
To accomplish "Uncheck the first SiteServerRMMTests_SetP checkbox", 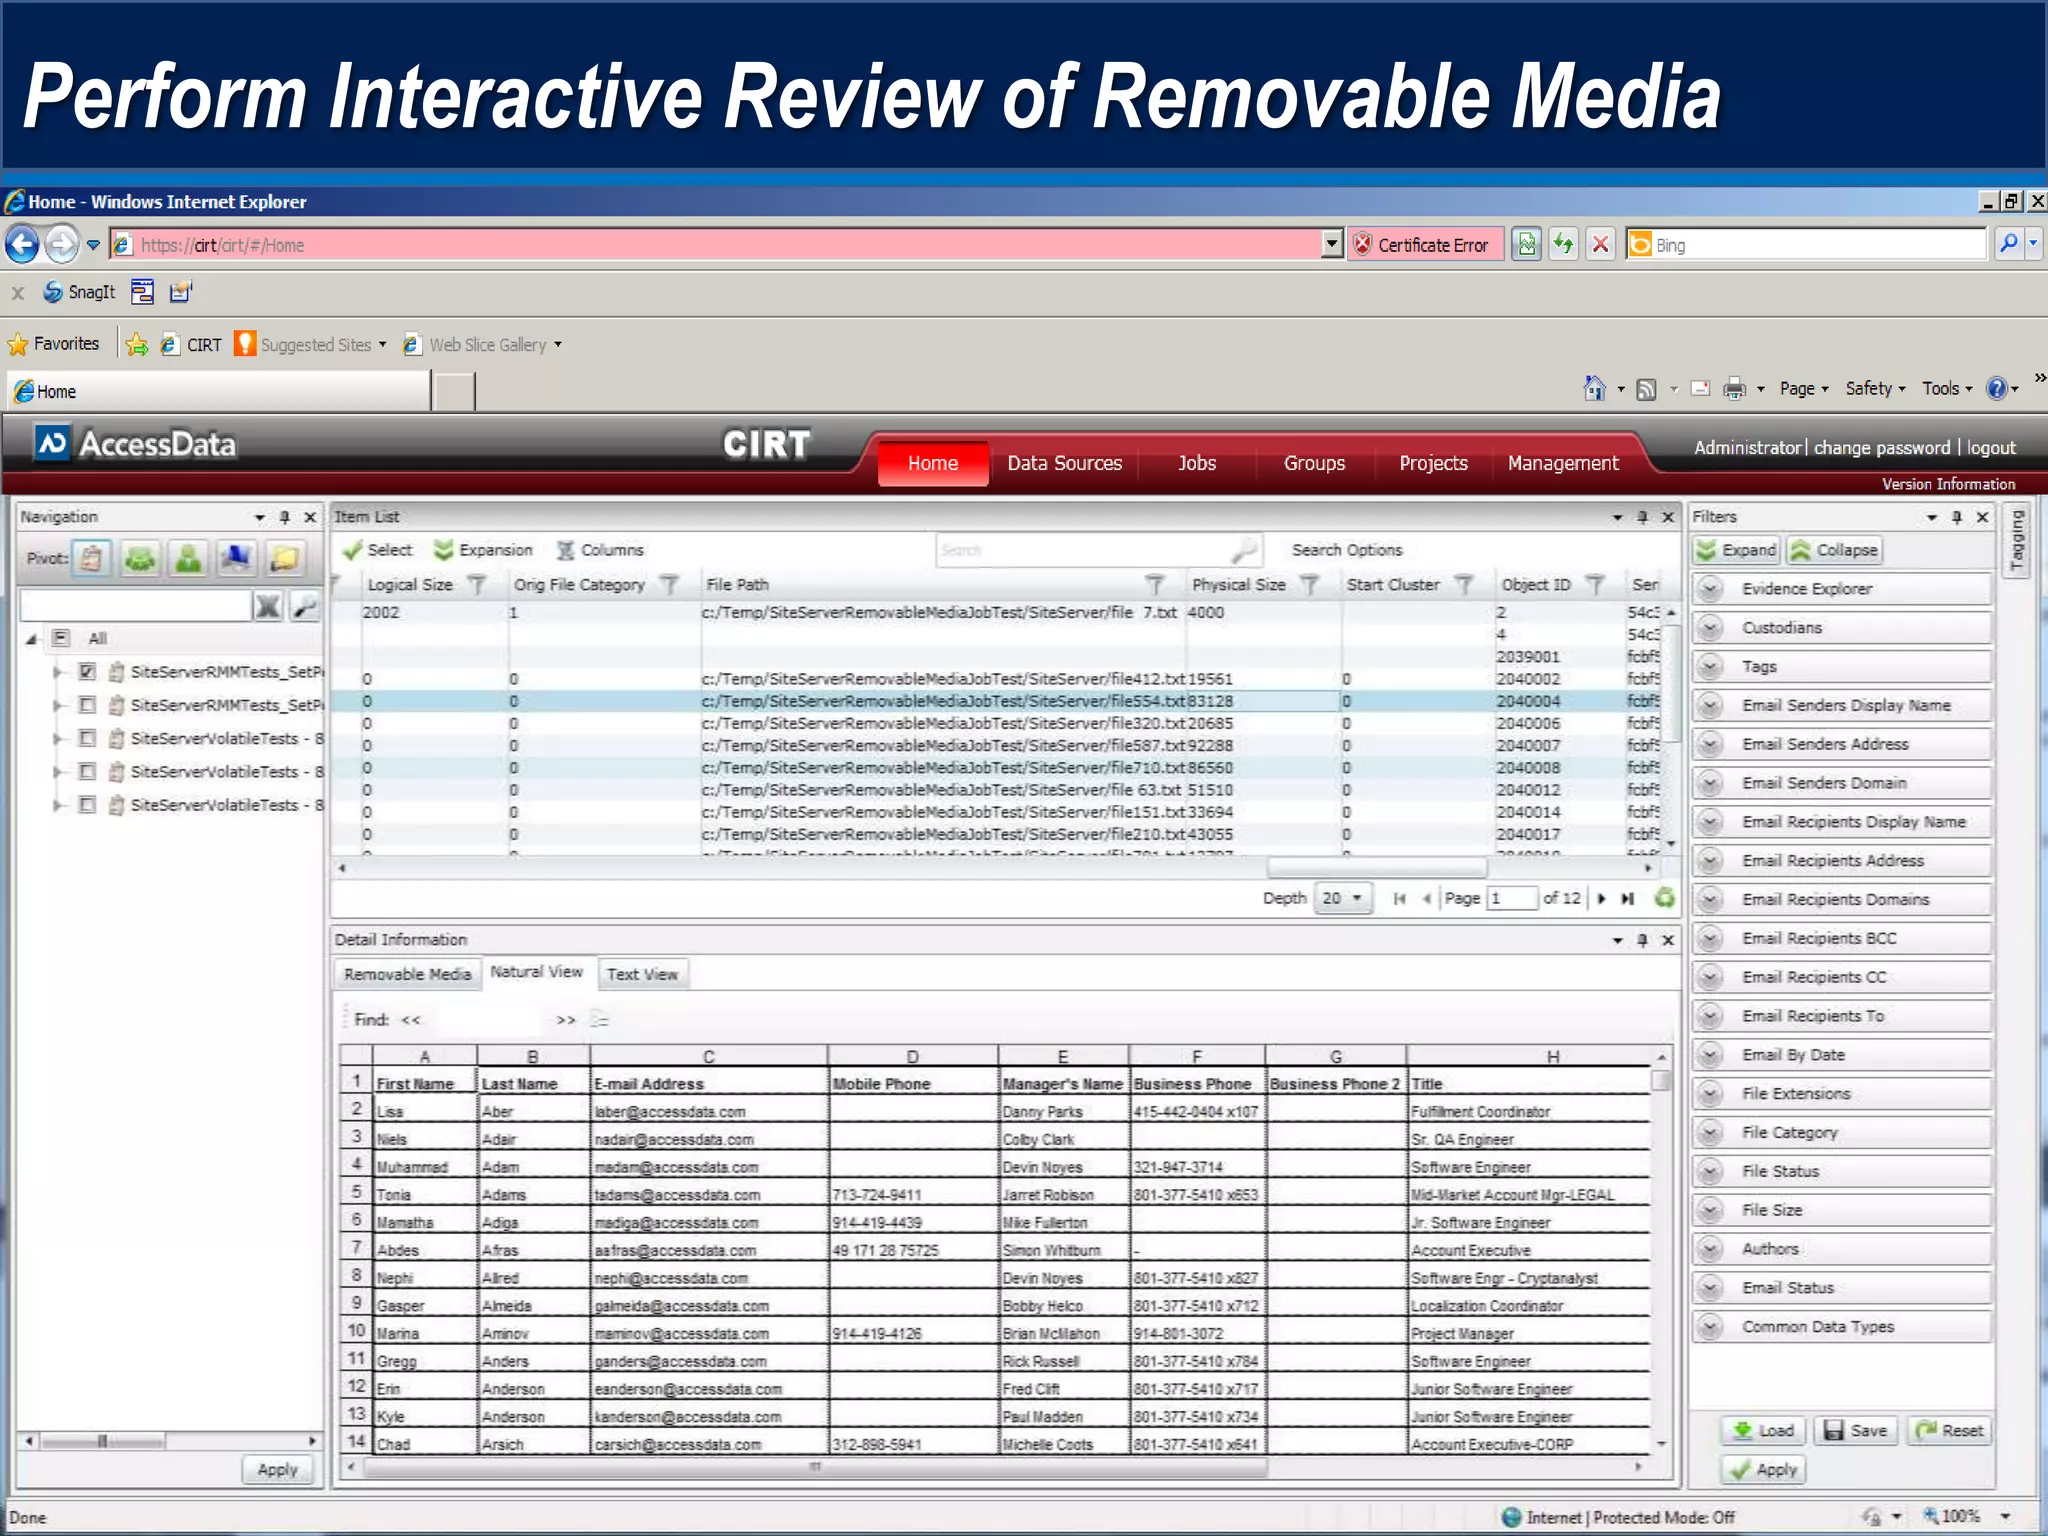I will 88,671.
